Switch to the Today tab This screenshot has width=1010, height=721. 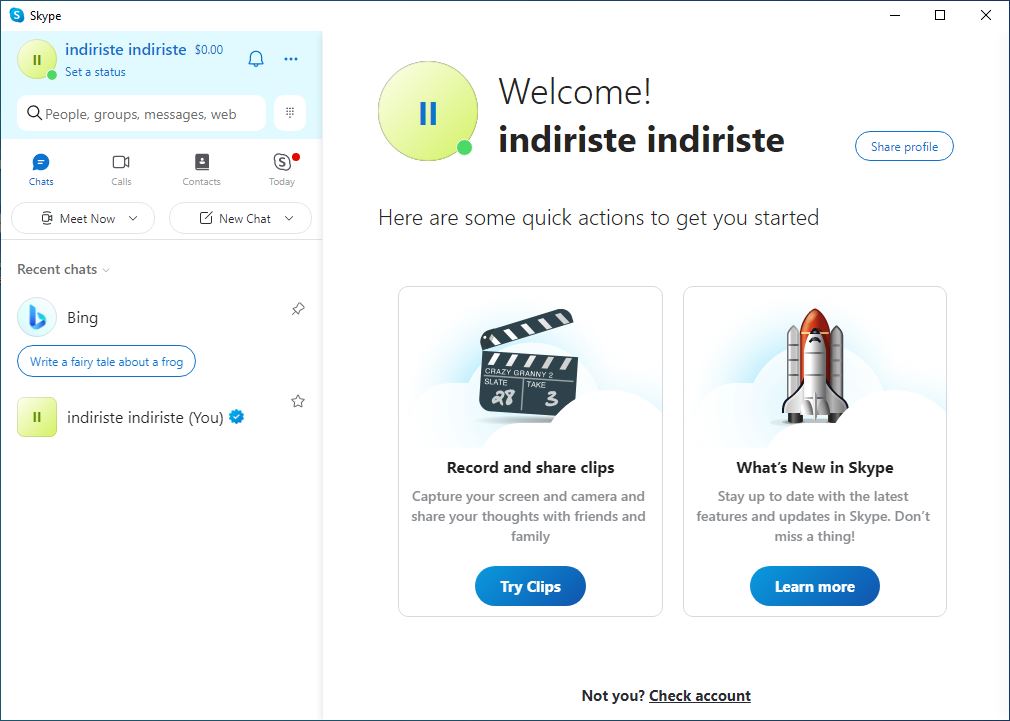point(282,169)
